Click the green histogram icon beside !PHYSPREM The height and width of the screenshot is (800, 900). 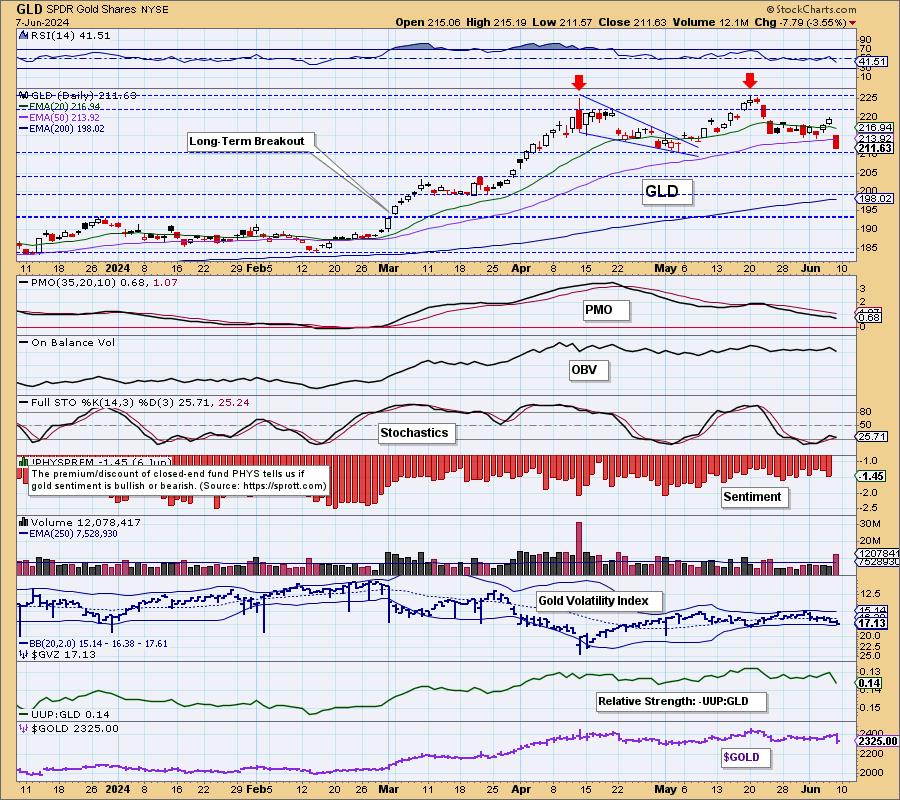coord(24,462)
